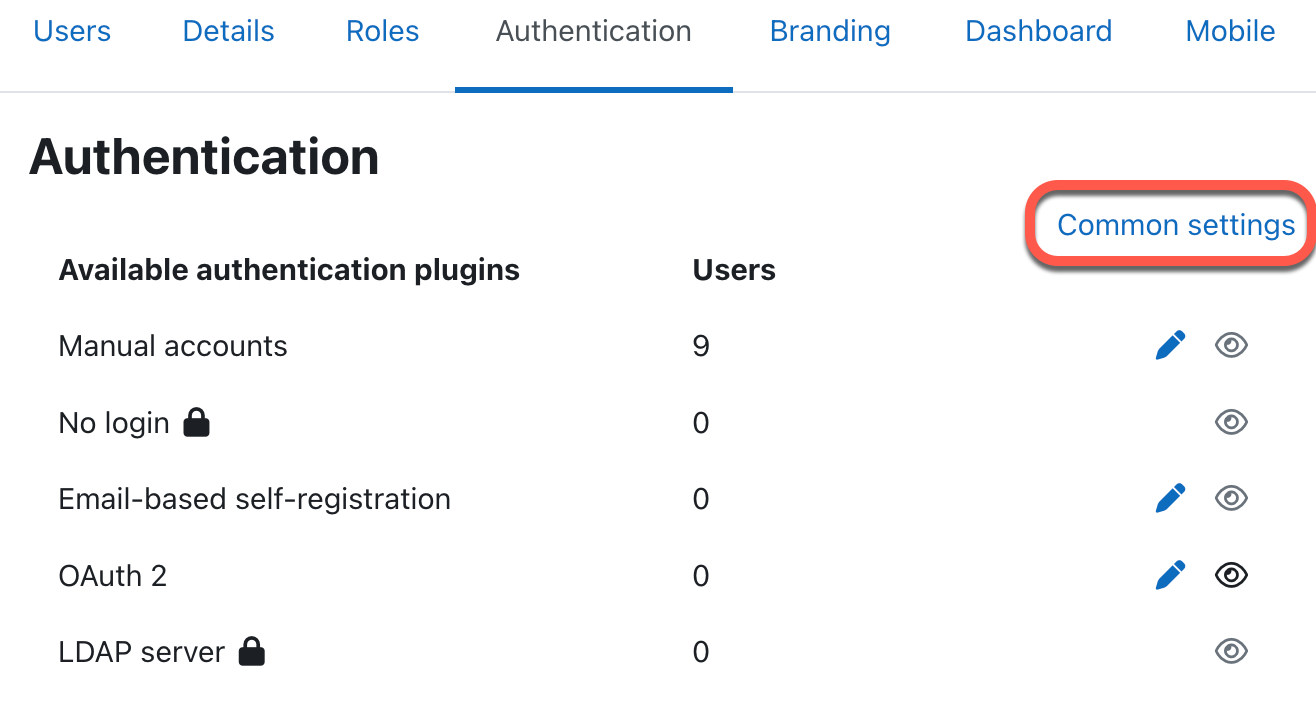Click the Manual accounts user count 9
Viewport: 1316px width, 702px height.
[x=701, y=346]
